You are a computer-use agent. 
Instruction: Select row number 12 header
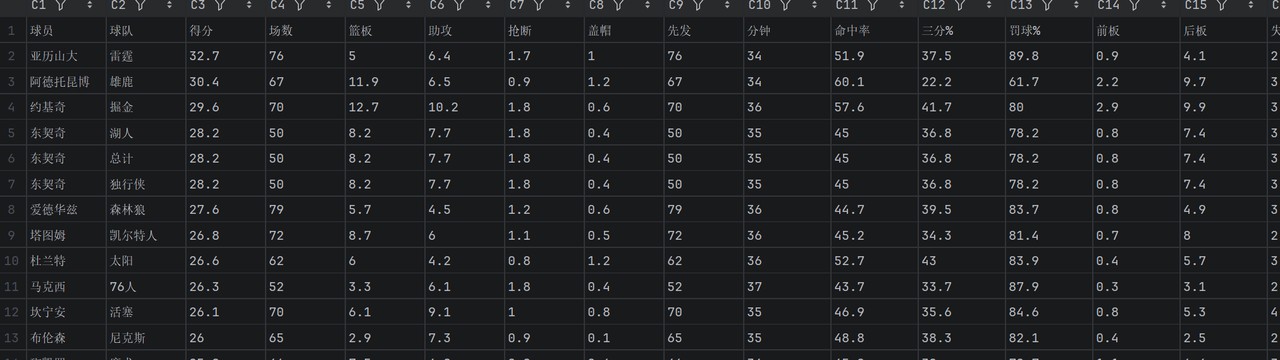point(12,311)
